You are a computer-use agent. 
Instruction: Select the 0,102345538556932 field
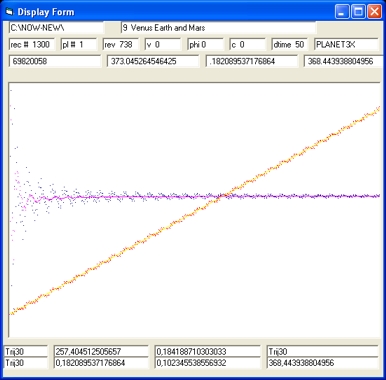click(x=208, y=363)
